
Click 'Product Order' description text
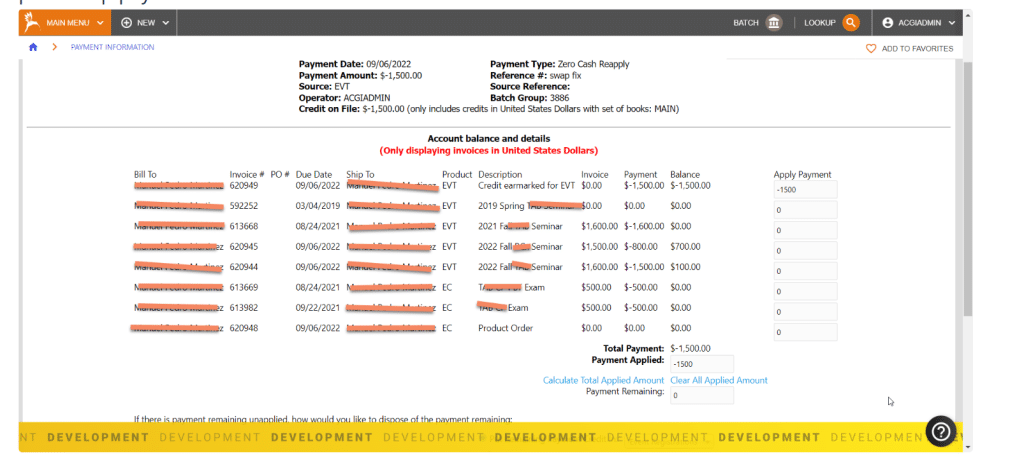(505, 328)
